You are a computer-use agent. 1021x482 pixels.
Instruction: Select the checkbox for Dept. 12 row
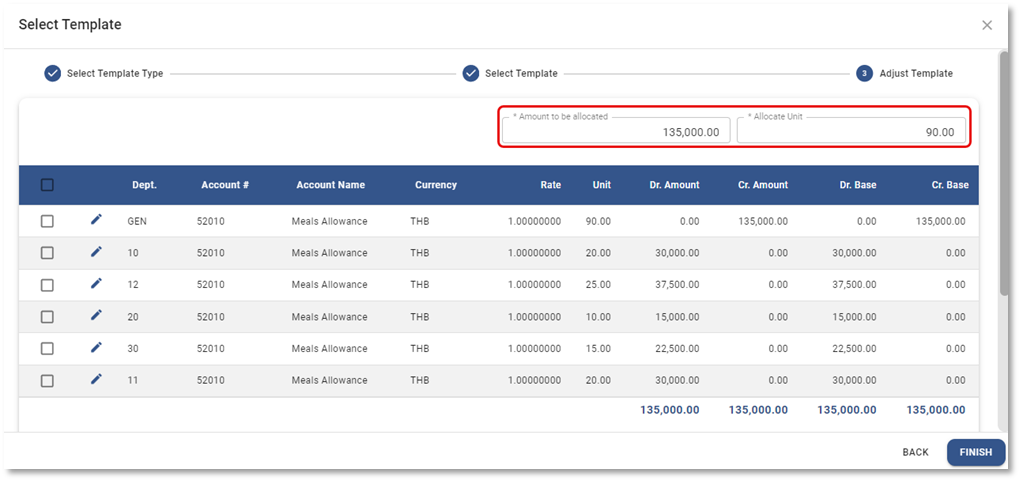pos(47,285)
